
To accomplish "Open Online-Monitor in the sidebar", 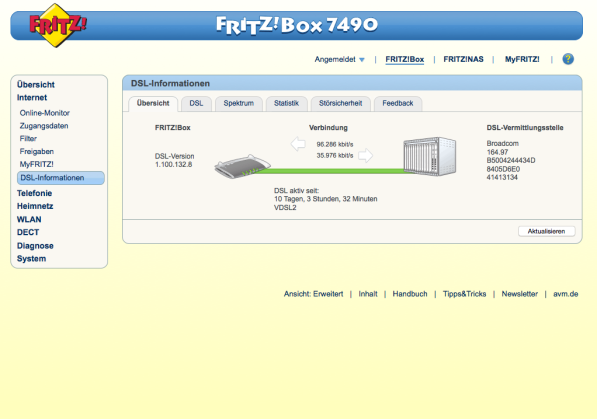I will pos(45,113).
